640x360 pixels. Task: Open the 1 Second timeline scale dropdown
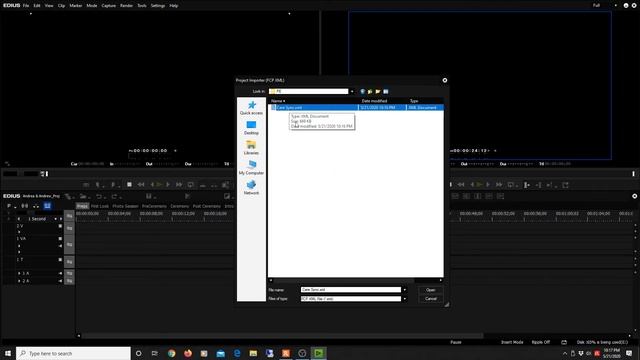click(56, 219)
